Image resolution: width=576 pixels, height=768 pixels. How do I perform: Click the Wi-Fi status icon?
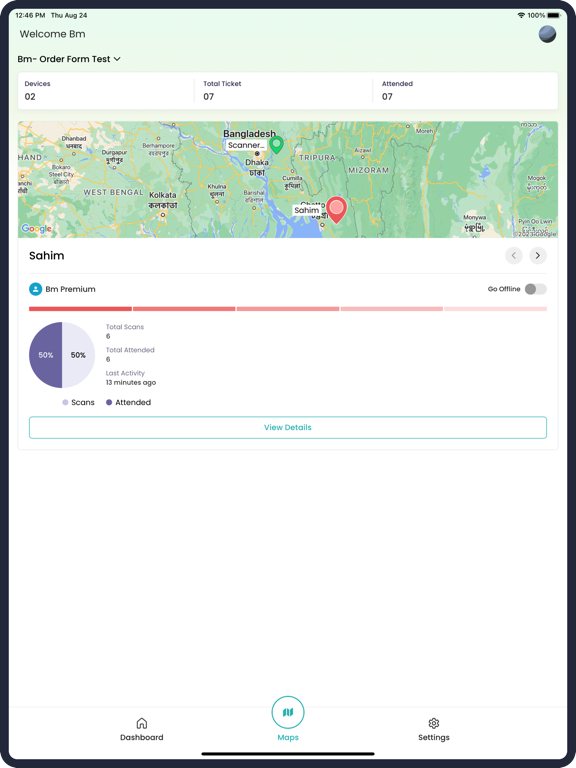521,16
